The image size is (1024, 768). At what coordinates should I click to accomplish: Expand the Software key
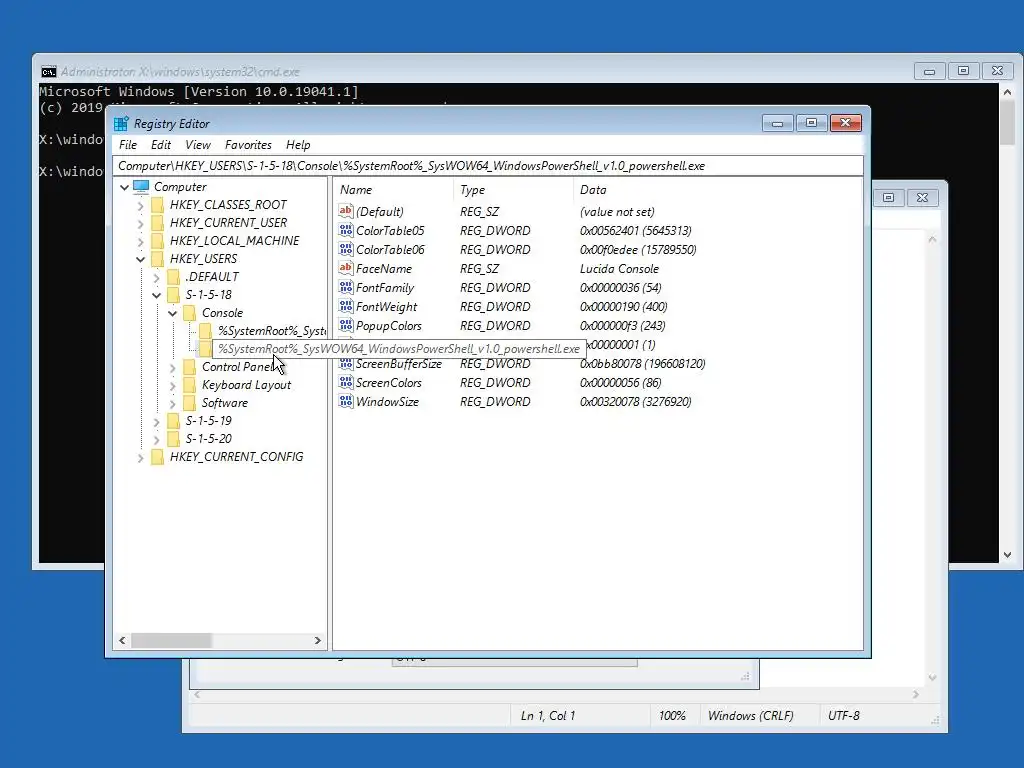pyautogui.click(x=172, y=404)
